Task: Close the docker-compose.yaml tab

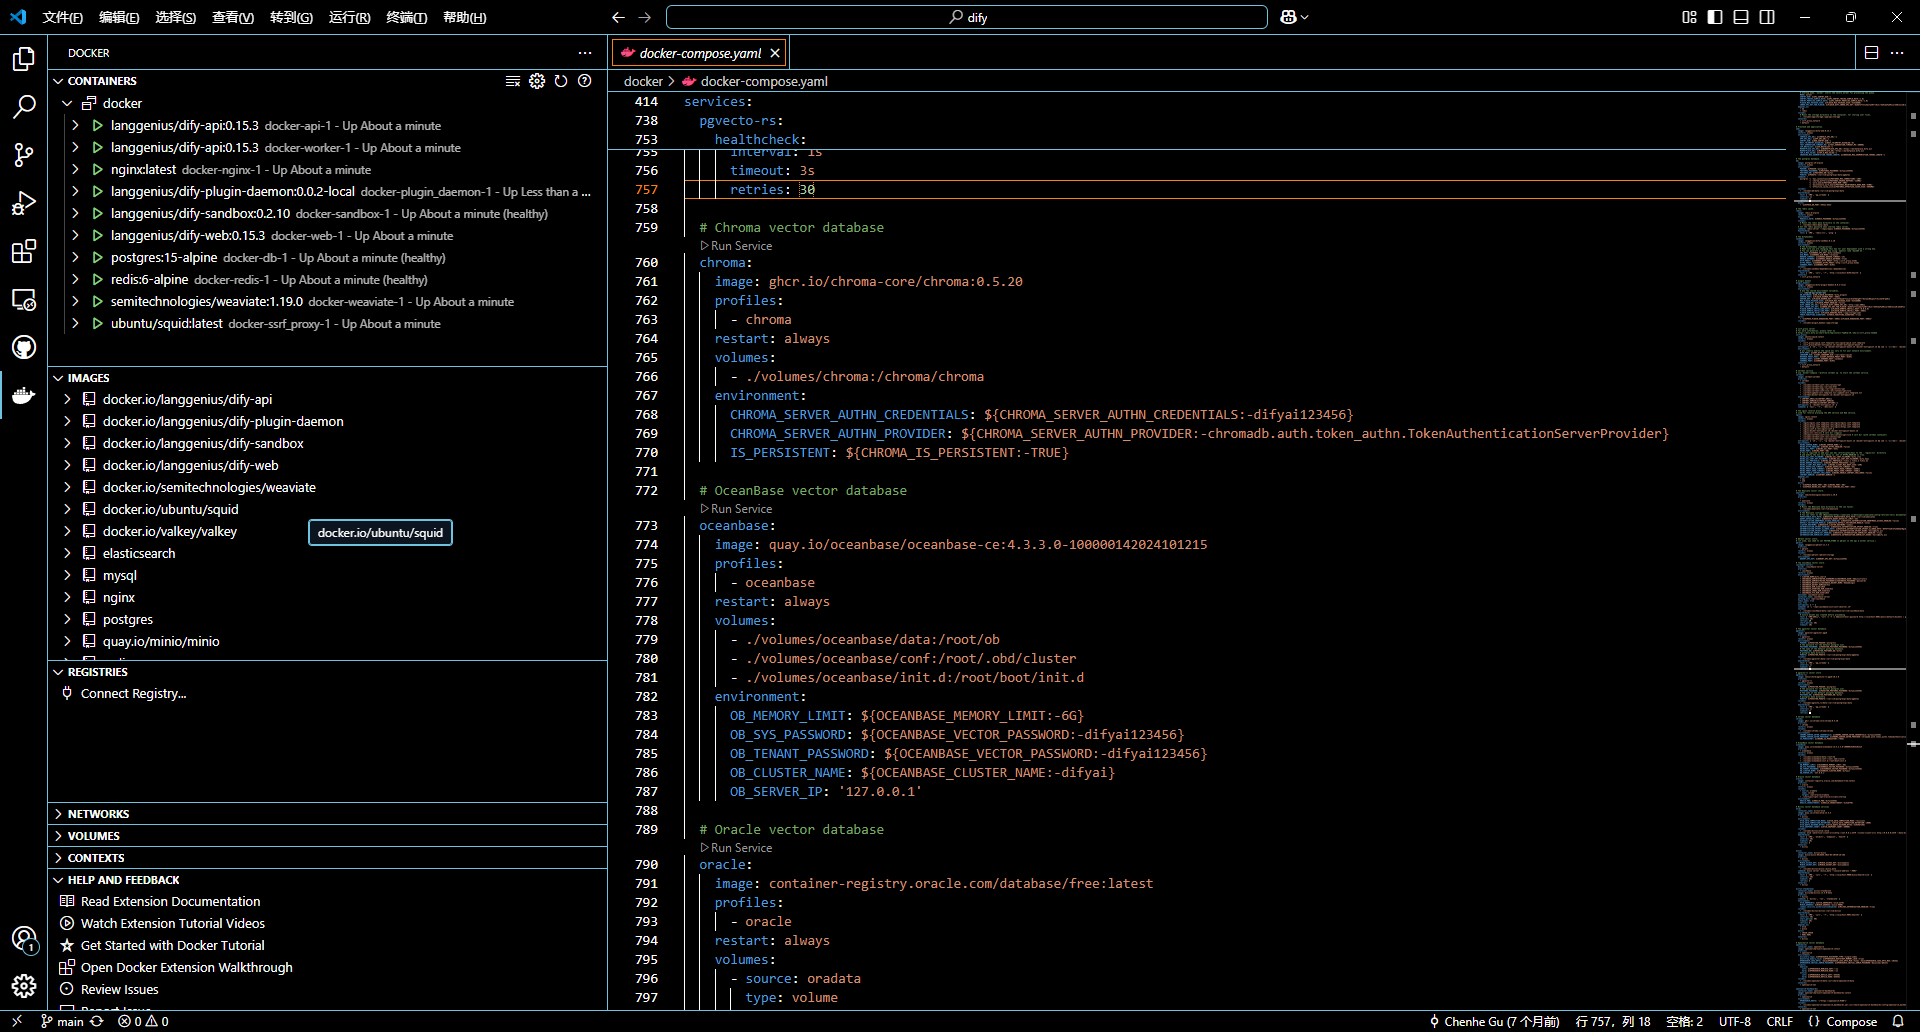Action: [775, 53]
